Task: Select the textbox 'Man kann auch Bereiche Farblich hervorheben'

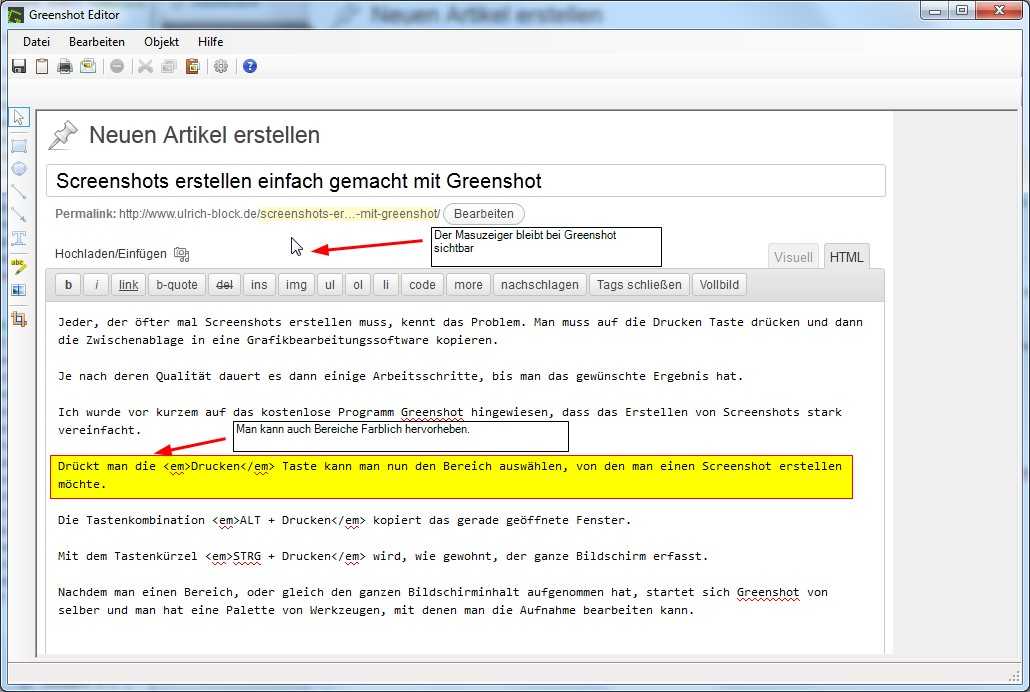Action: [401, 436]
